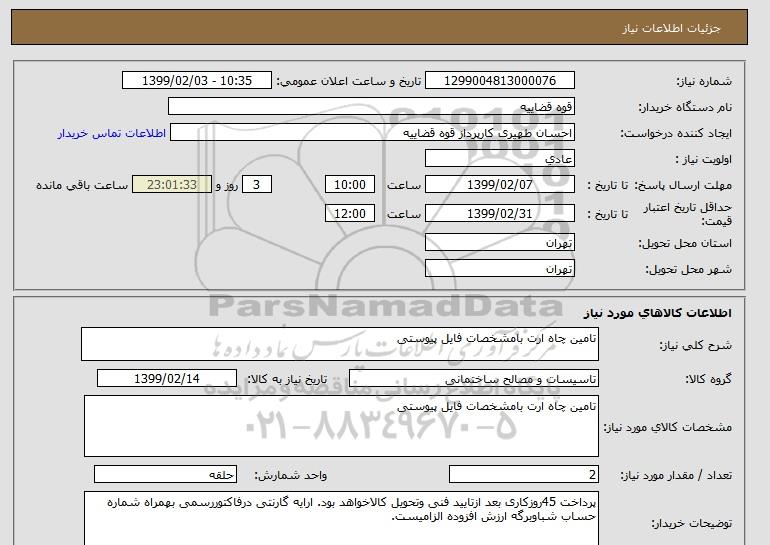Viewport: 770px width, 545px height.
Task: Click the label گروه کالا
Action: (708, 379)
